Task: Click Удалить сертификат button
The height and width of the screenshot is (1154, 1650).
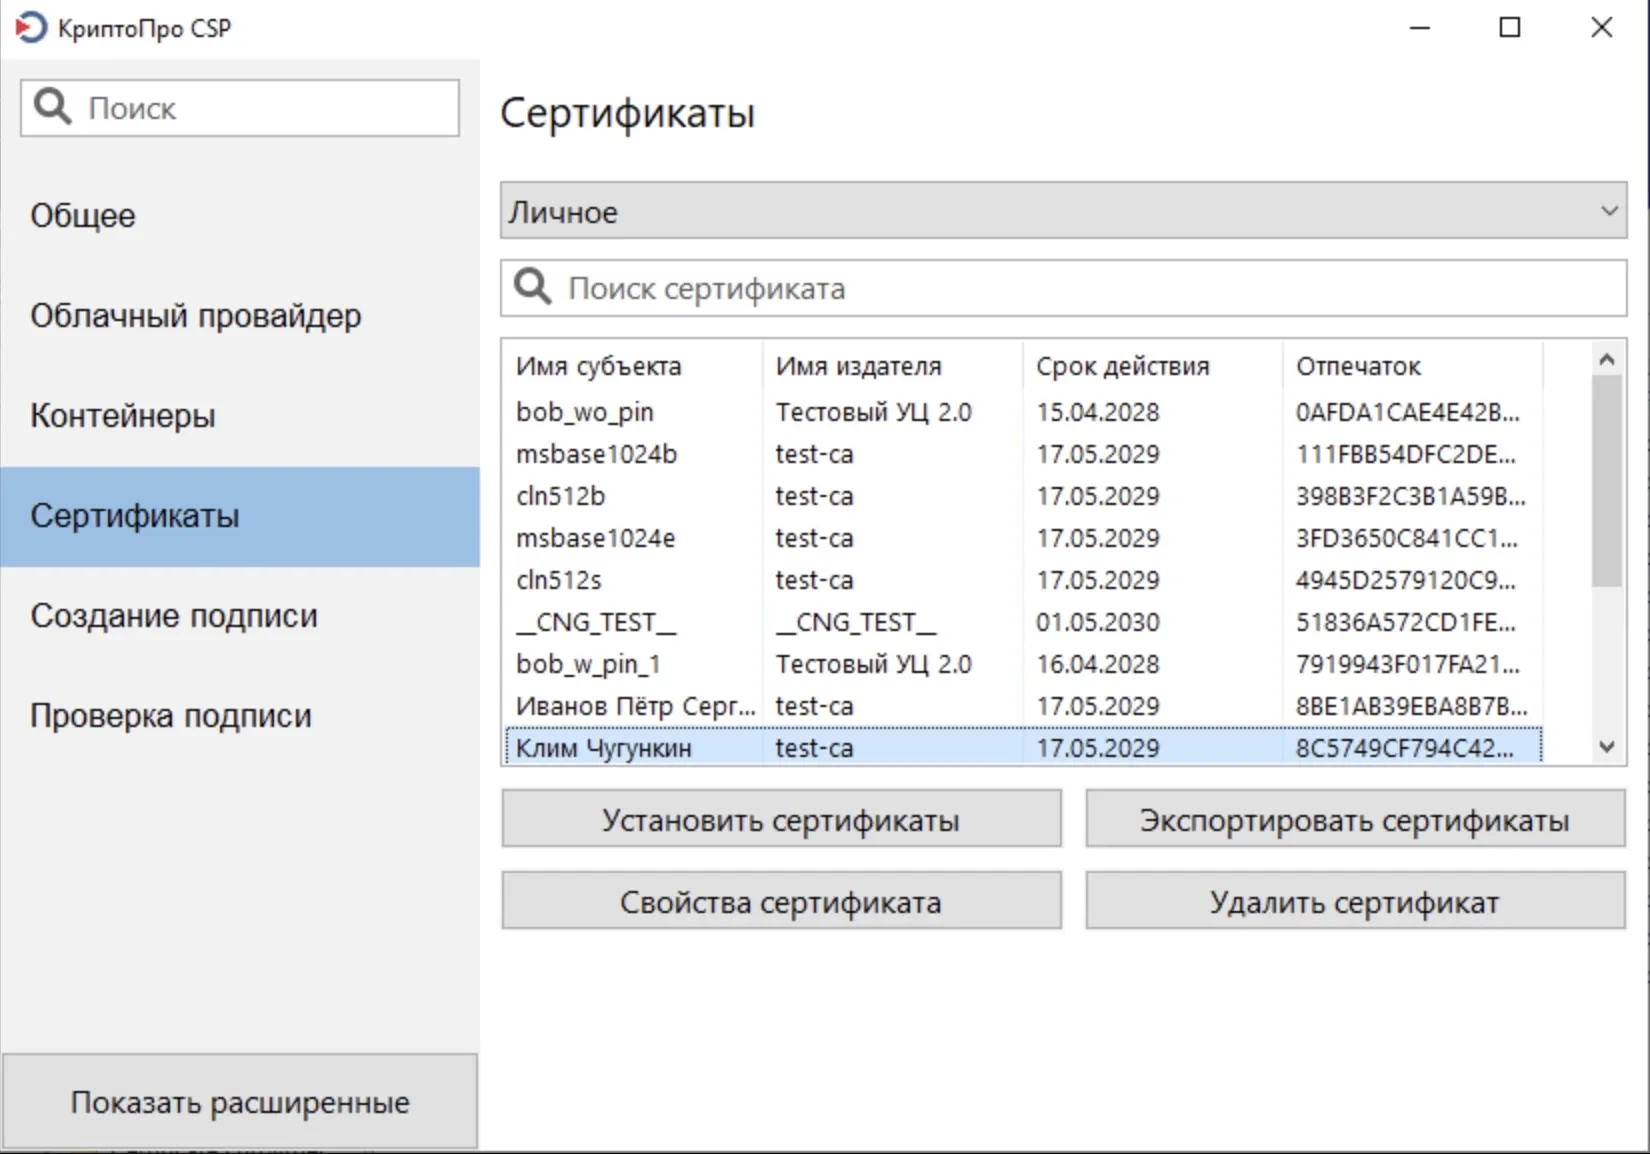Action: click(x=1355, y=902)
